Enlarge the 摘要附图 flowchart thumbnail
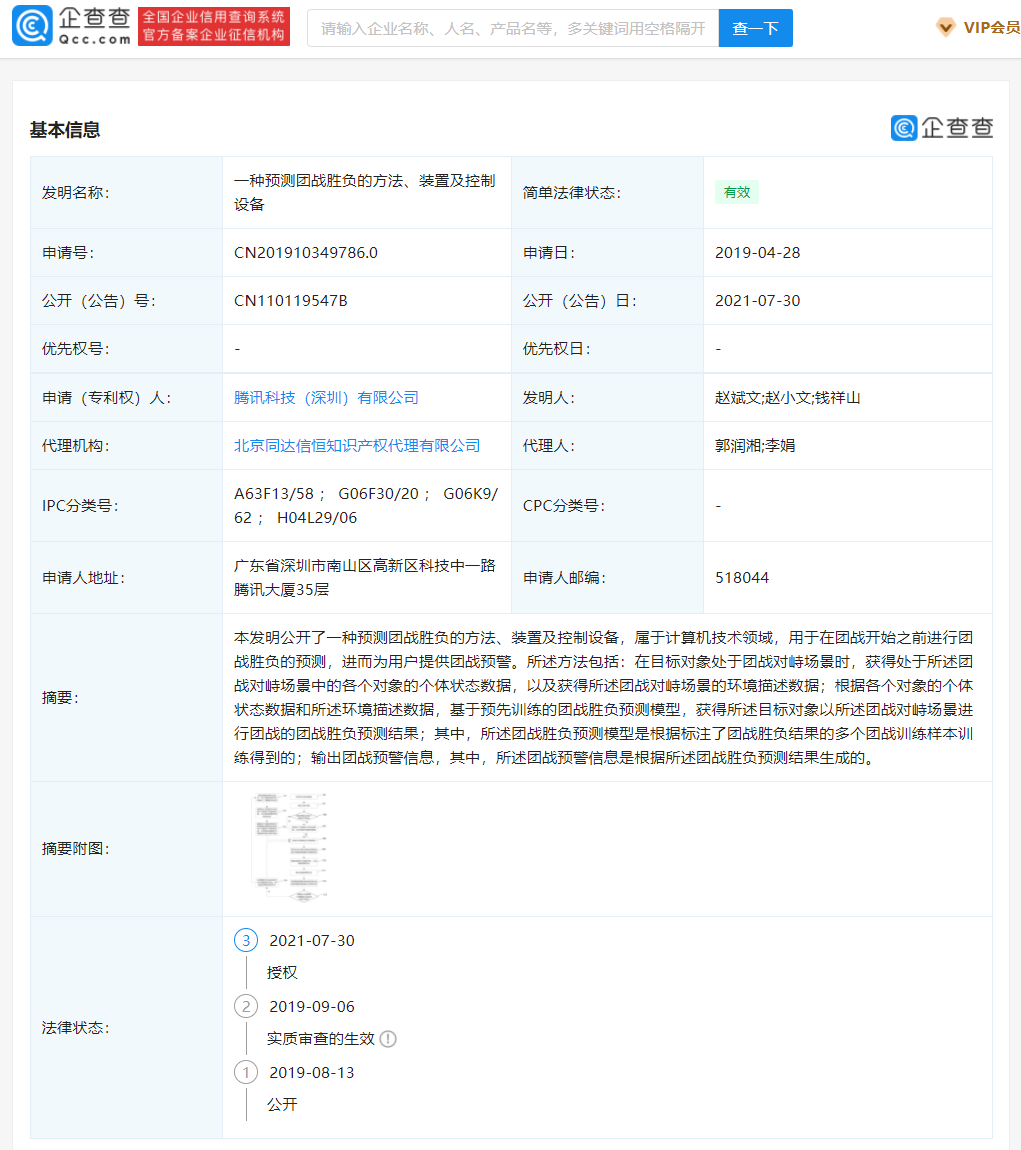This screenshot has height=1150, width=1021. coord(290,846)
